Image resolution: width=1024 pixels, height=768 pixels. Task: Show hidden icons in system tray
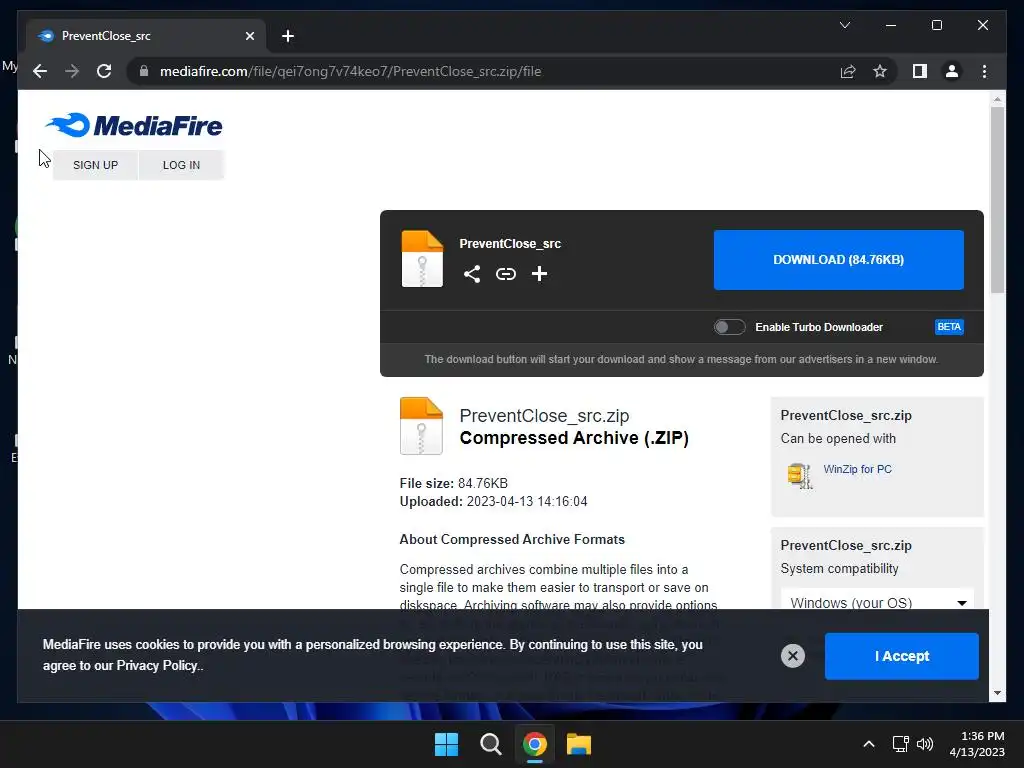[x=869, y=744]
